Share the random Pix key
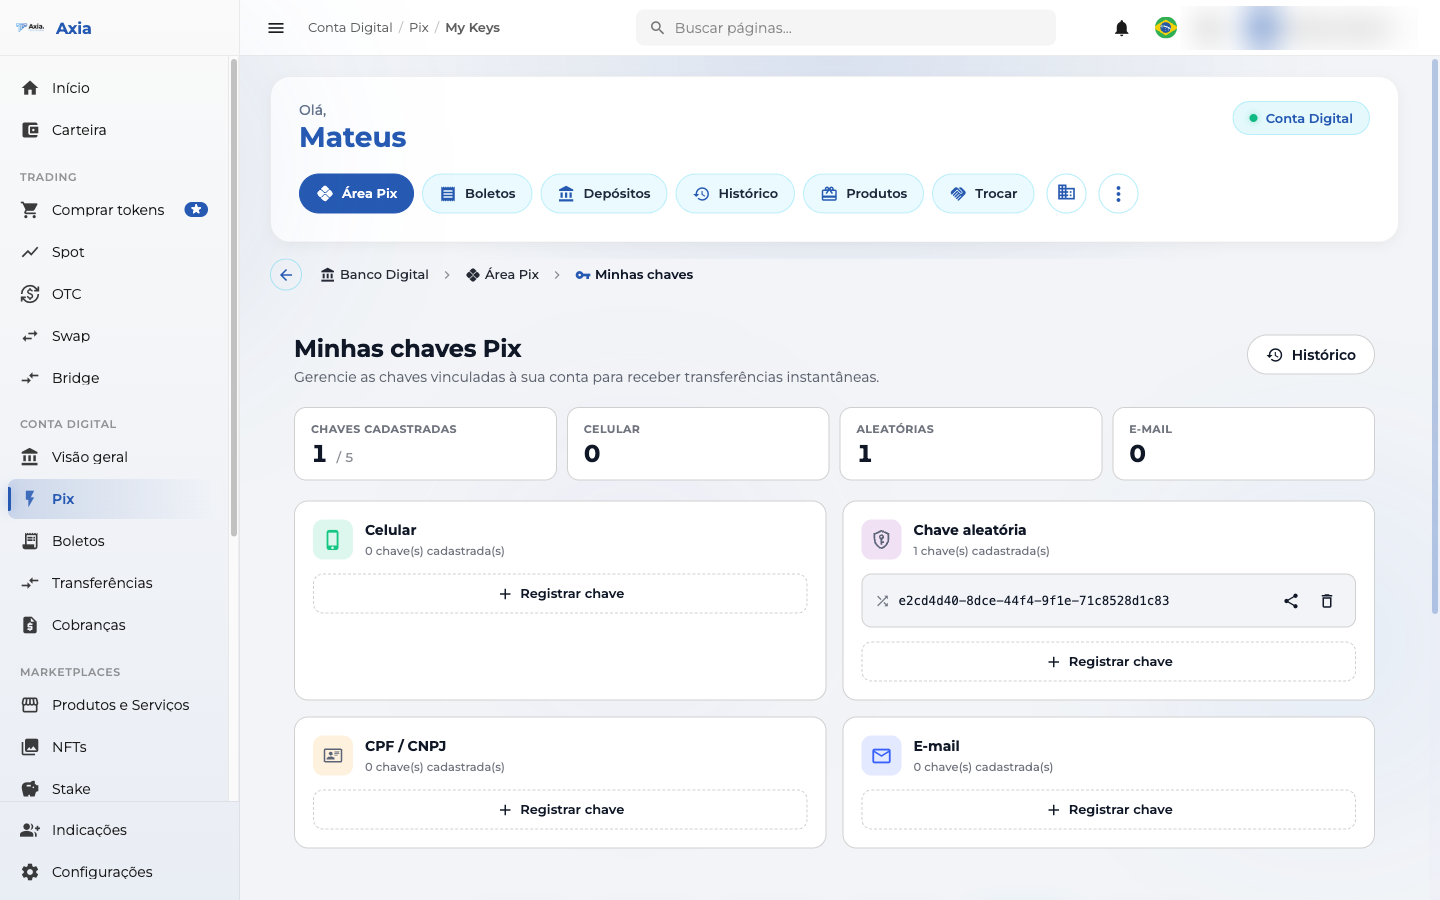This screenshot has height=900, width=1440. point(1291,601)
